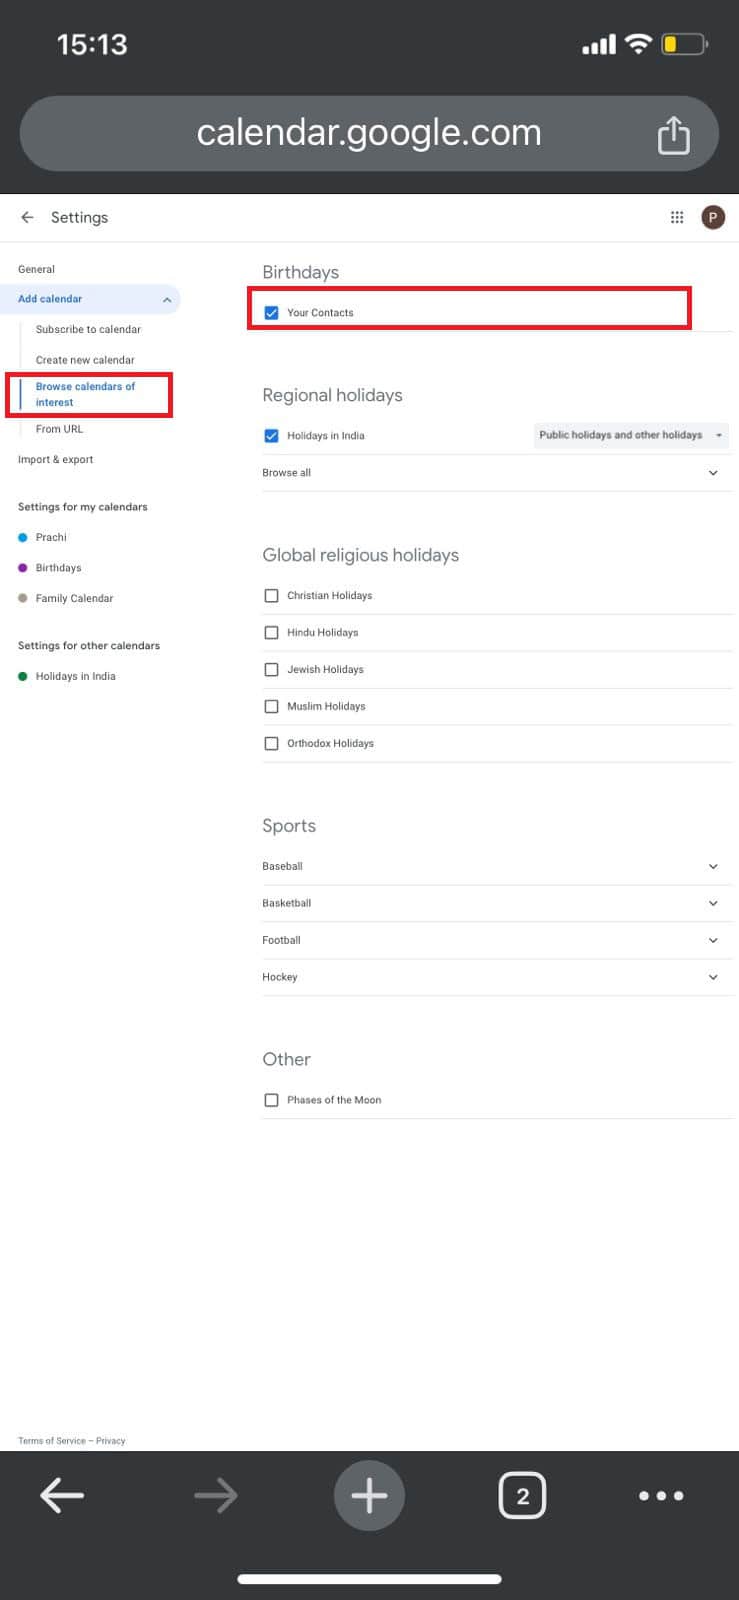This screenshot has width=739, height=1600.
Task: Open Birthdays calendar settings
Action: (x=58, y=568)
